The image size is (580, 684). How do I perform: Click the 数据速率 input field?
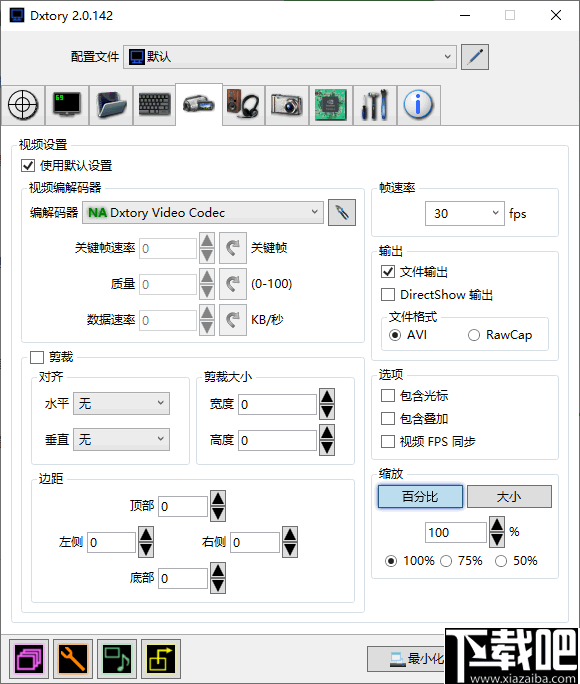coord(168,320)
